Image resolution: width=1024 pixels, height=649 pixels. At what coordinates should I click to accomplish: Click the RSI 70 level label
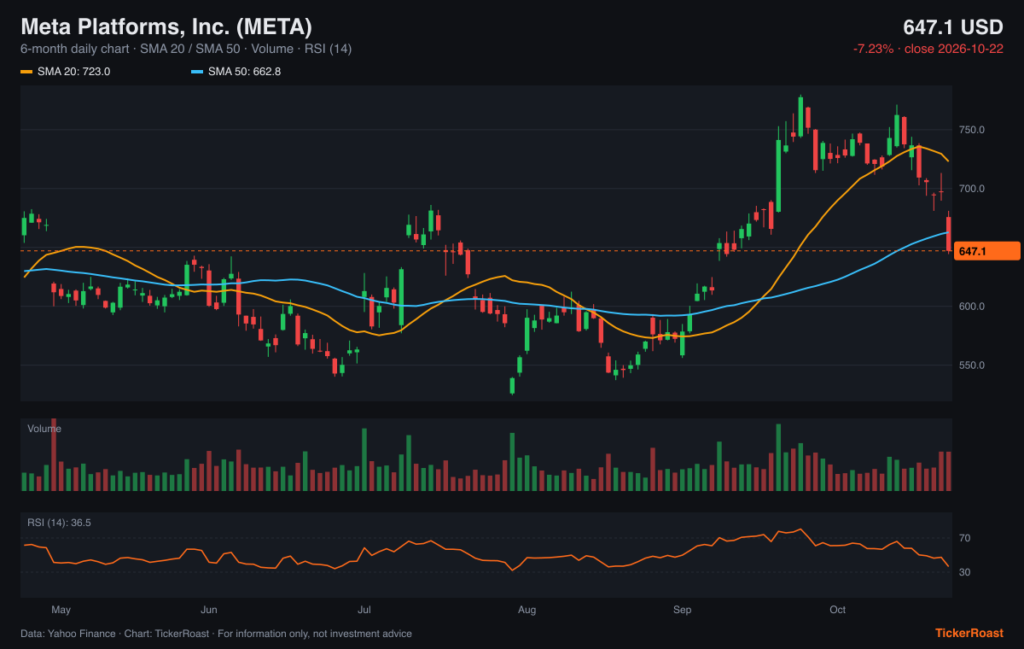pyautogui.click(x=965, y=539)
